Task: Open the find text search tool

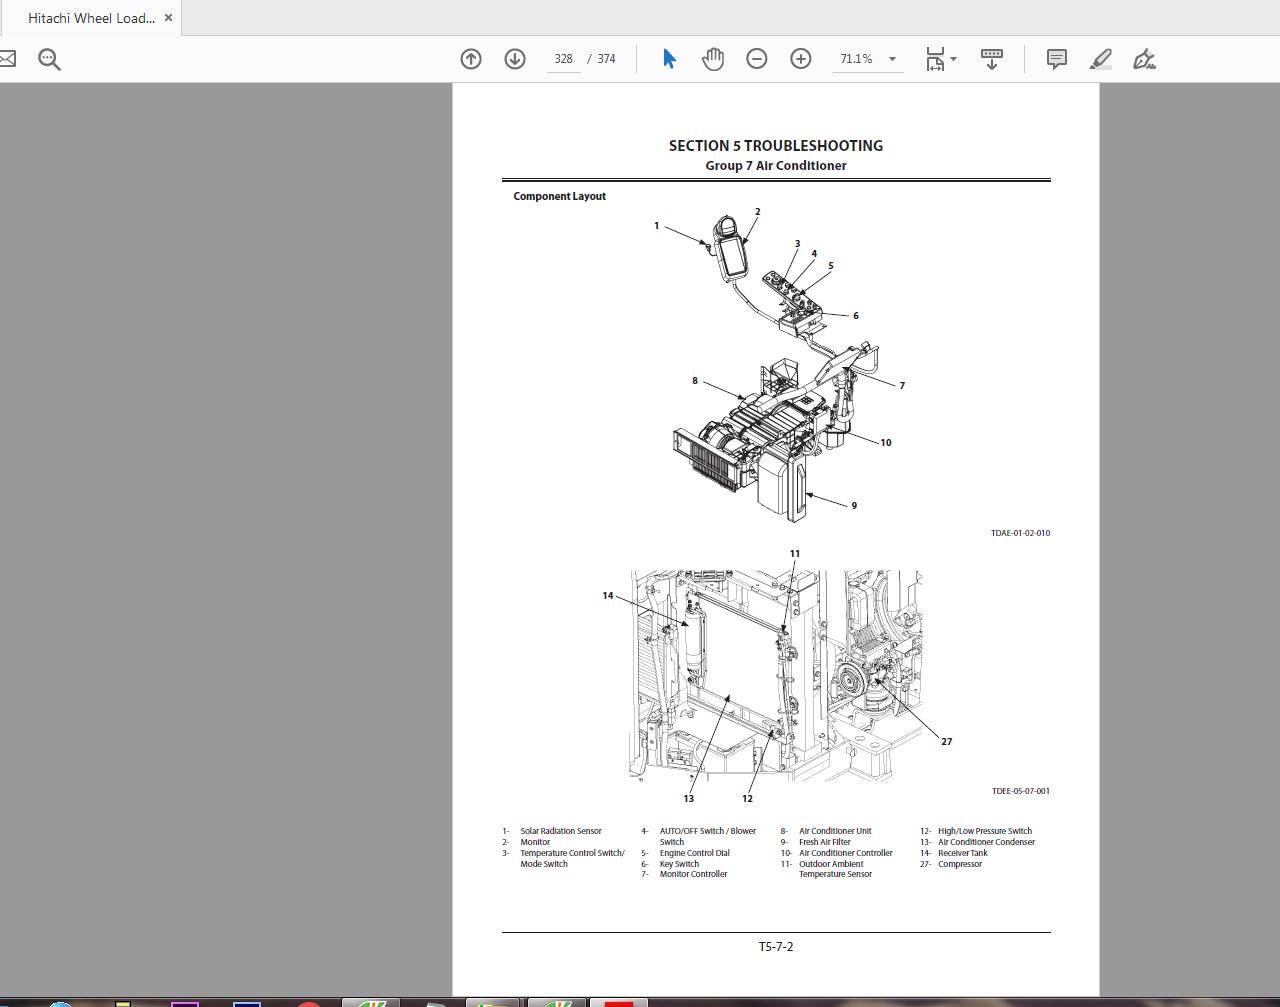Action: 49,59
